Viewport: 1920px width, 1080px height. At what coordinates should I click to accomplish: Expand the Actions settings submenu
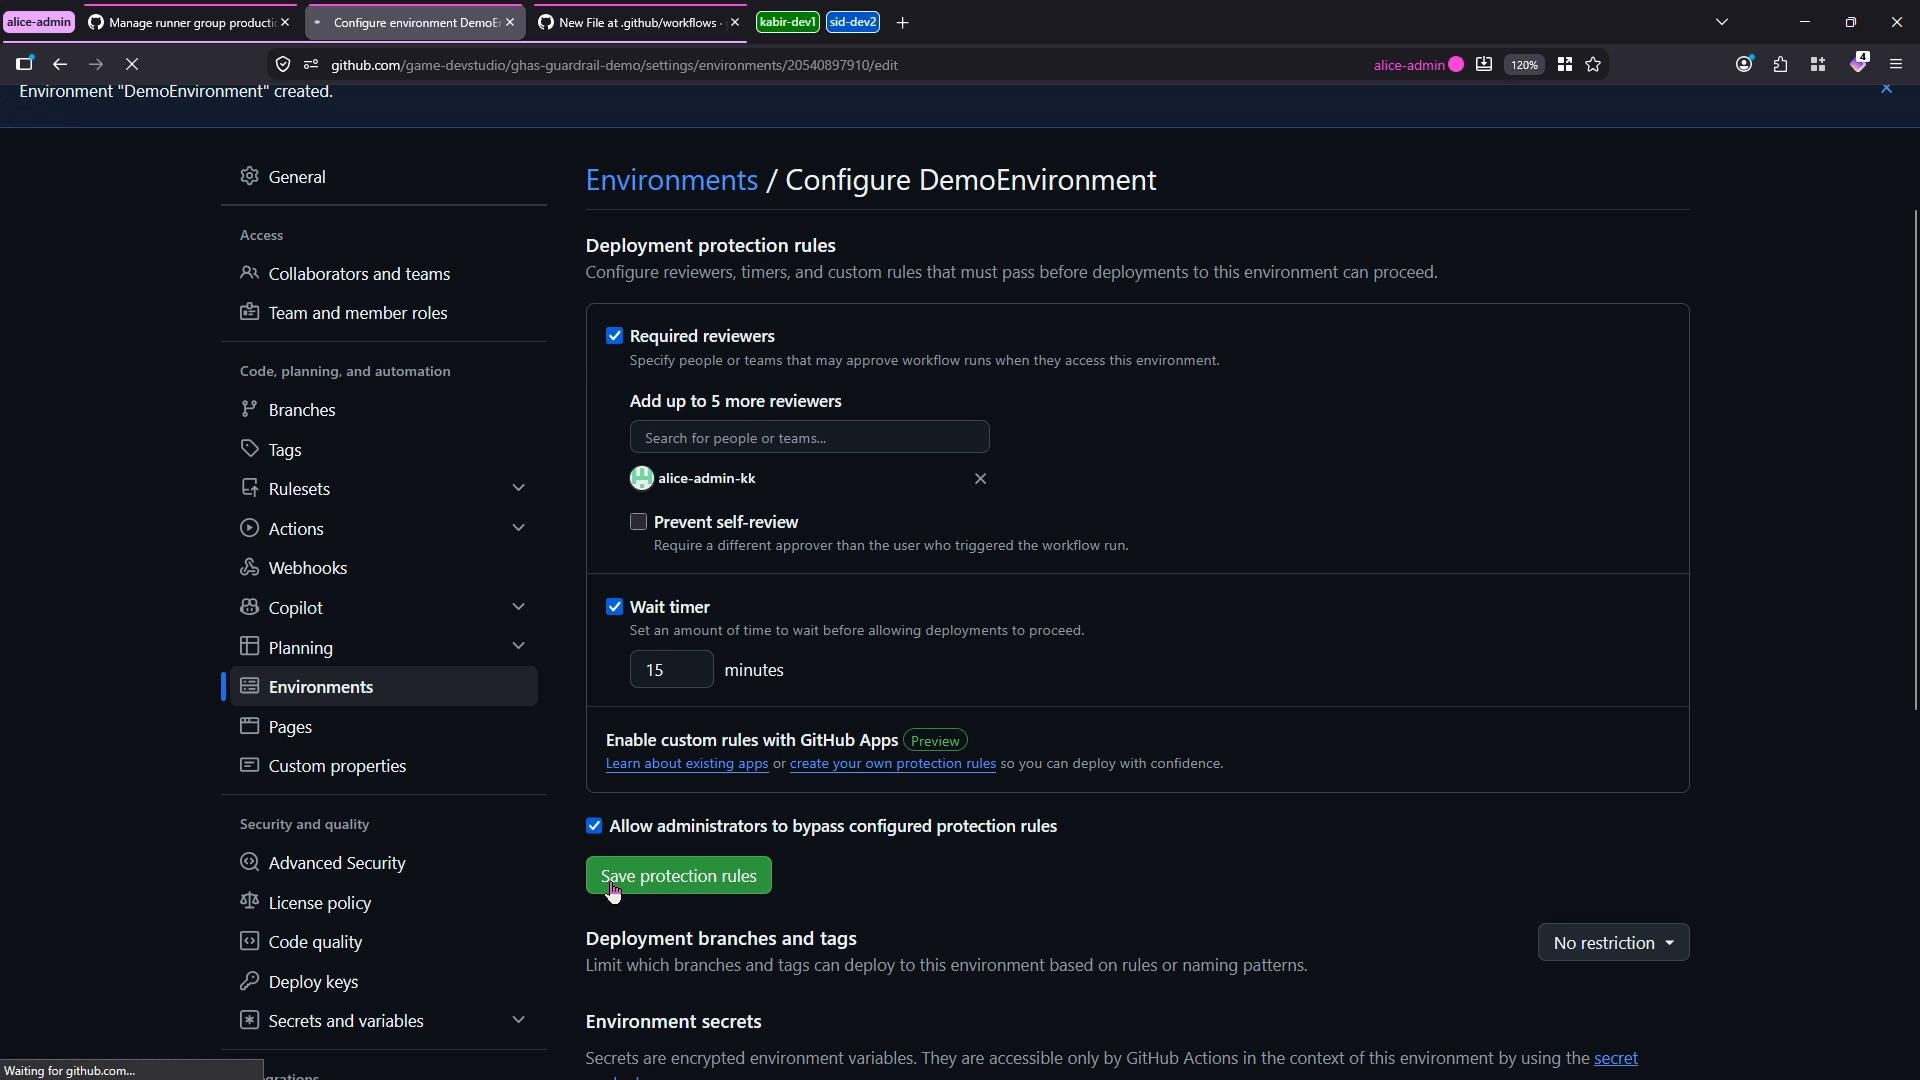[x=518, y=528]
